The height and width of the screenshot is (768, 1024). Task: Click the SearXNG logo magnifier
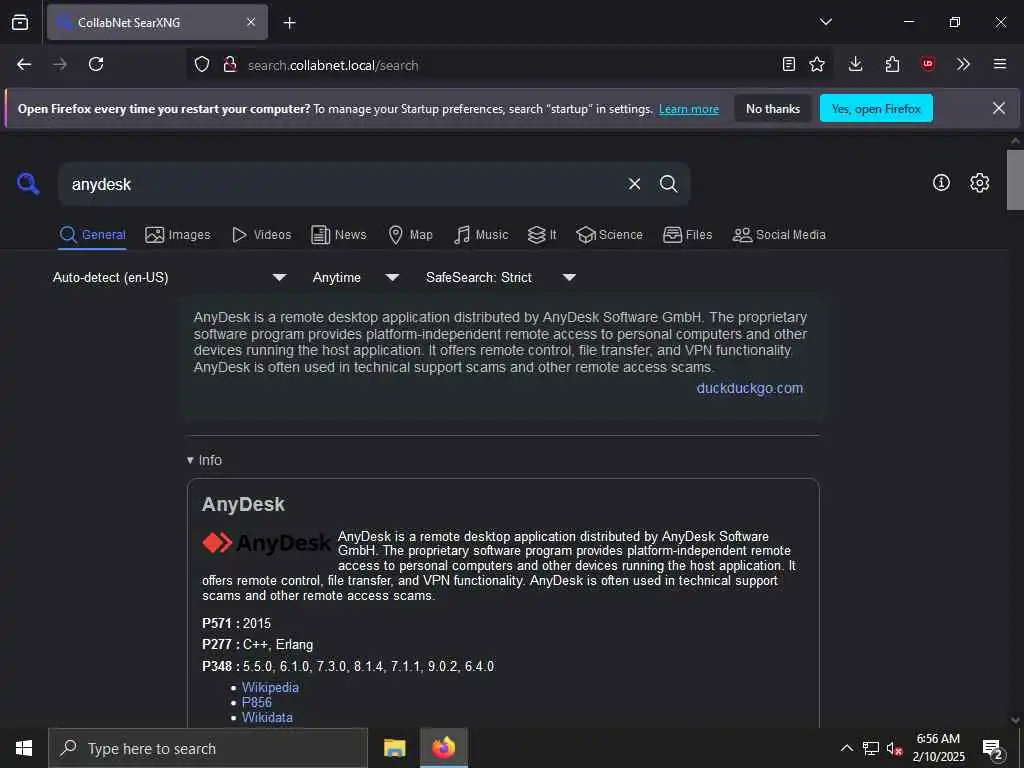tap(28, 184)
